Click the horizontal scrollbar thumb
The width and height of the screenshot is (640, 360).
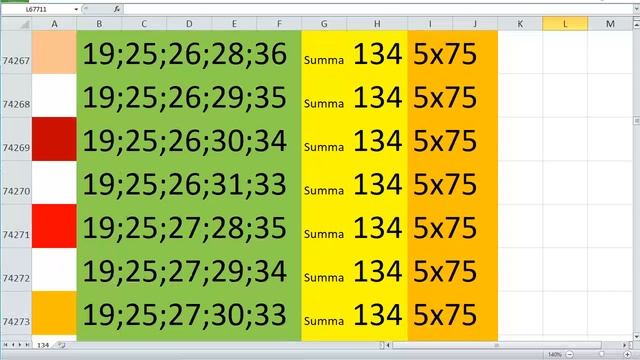click(x=497, y=345)
